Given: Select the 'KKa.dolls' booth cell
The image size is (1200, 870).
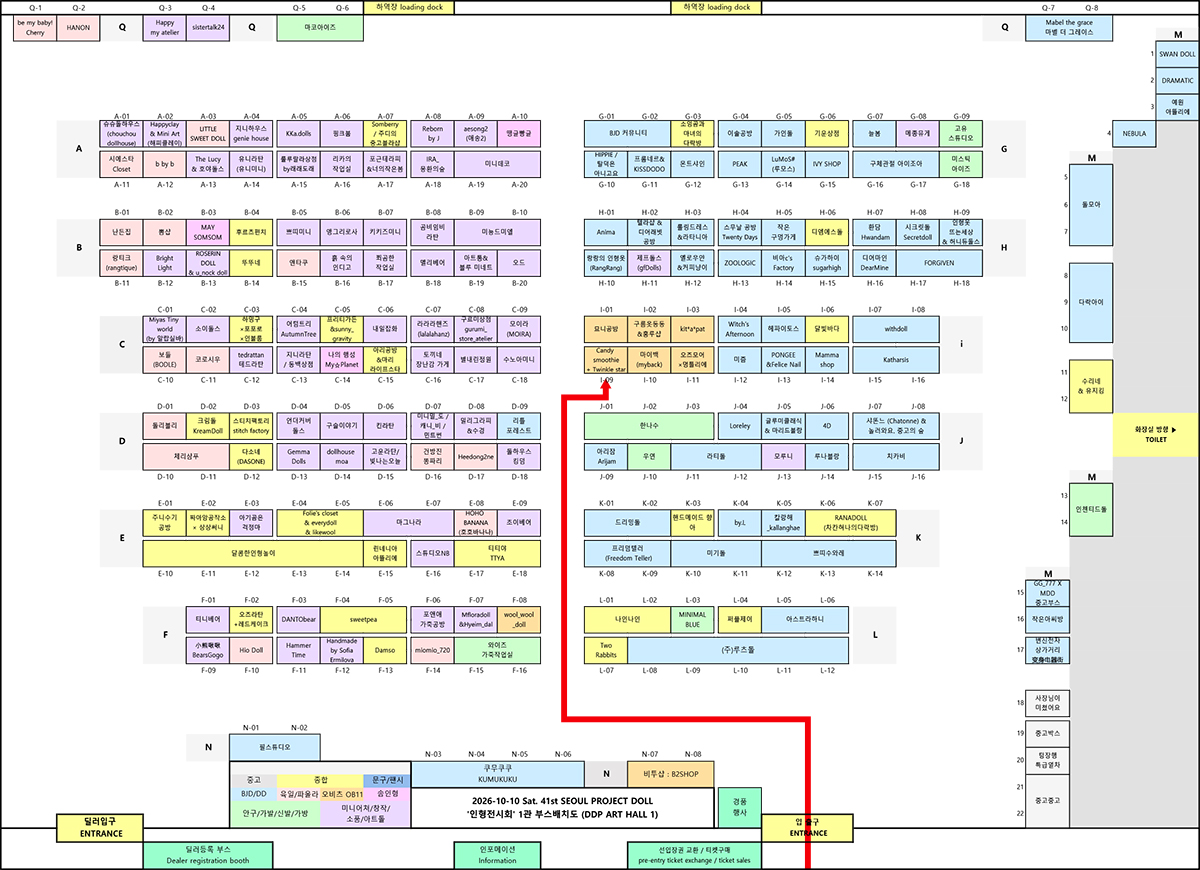Looking at the screenshot, I should click(298, 134).
